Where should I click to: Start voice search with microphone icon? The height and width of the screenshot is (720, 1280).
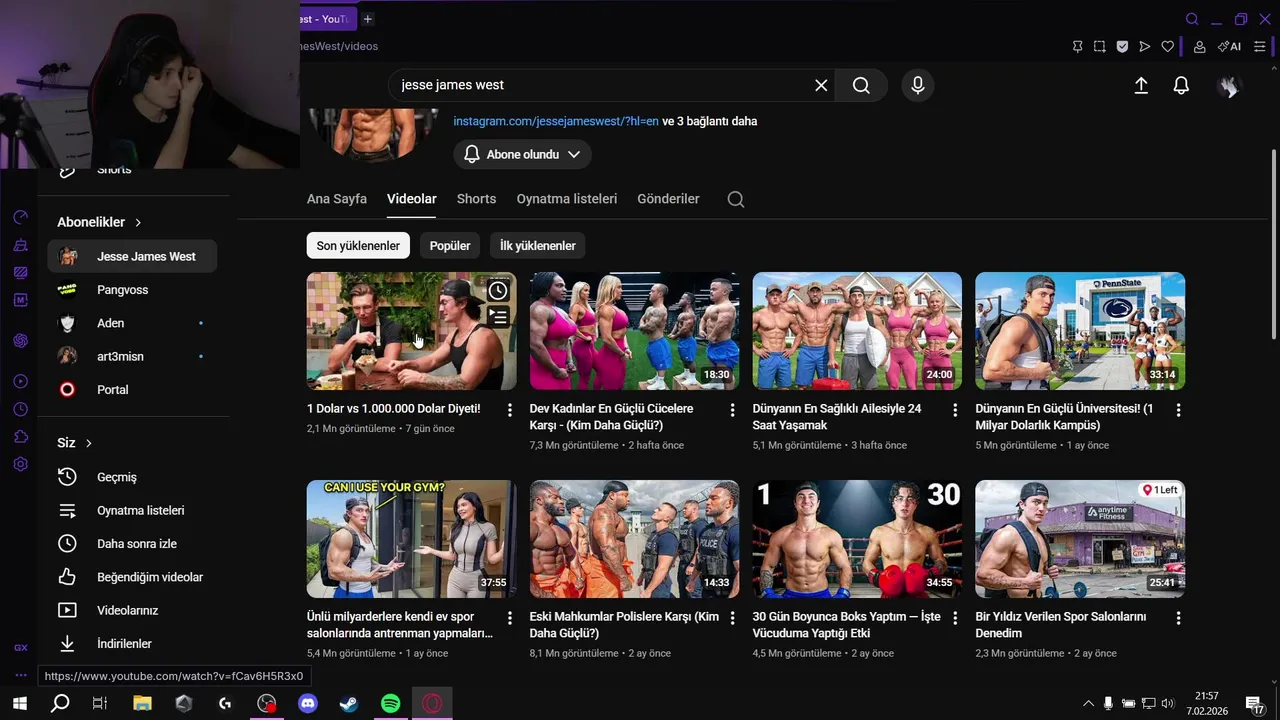918,85
